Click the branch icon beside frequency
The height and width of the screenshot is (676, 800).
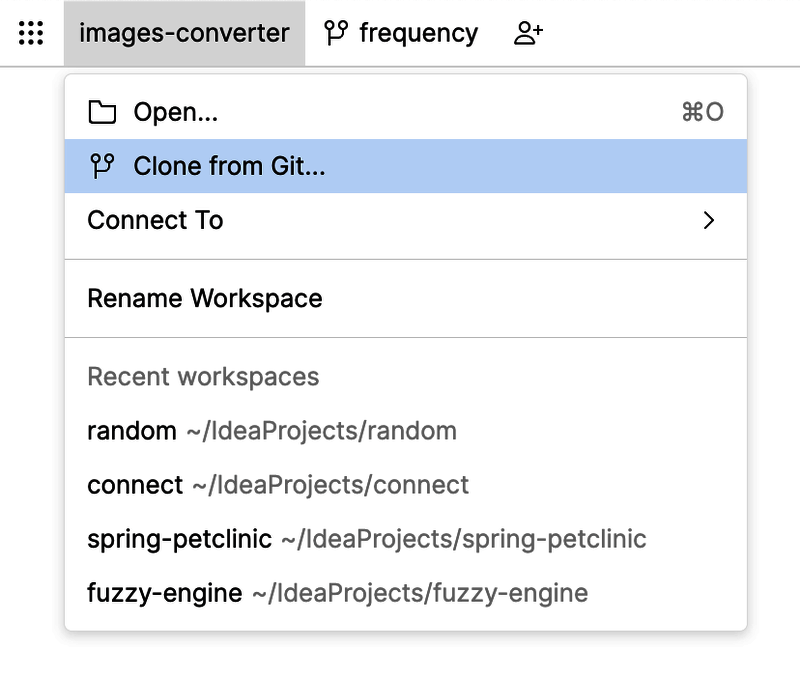[336, 34]
